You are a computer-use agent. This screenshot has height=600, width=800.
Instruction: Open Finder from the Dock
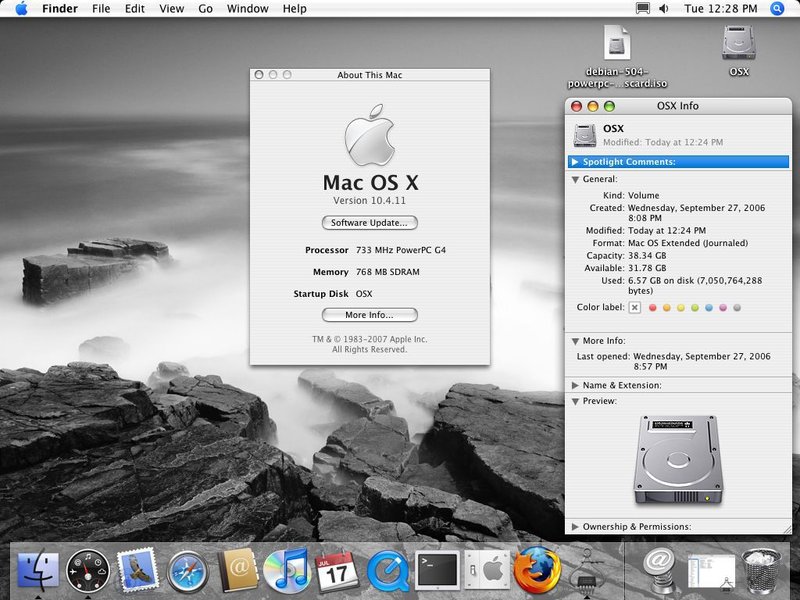pos(38,570)
